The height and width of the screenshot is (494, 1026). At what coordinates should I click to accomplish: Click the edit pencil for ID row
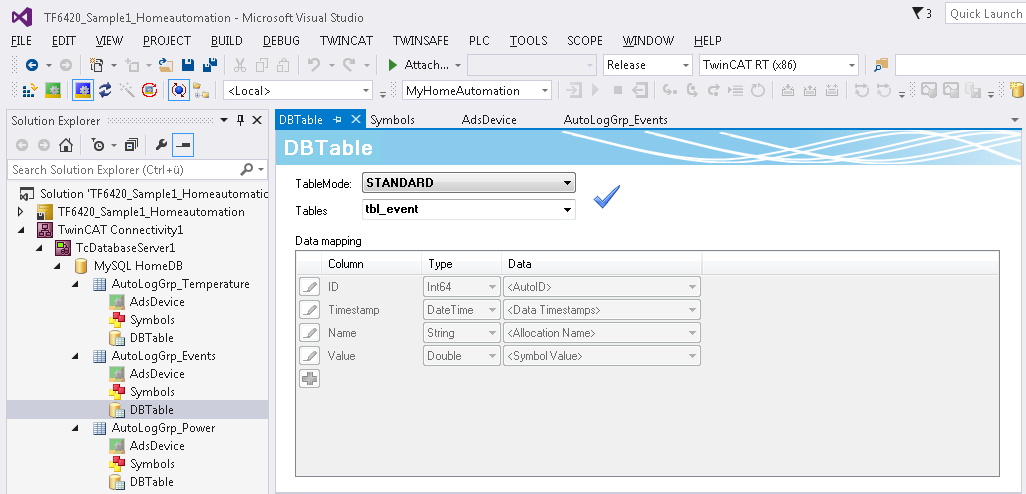pos(309,287)
